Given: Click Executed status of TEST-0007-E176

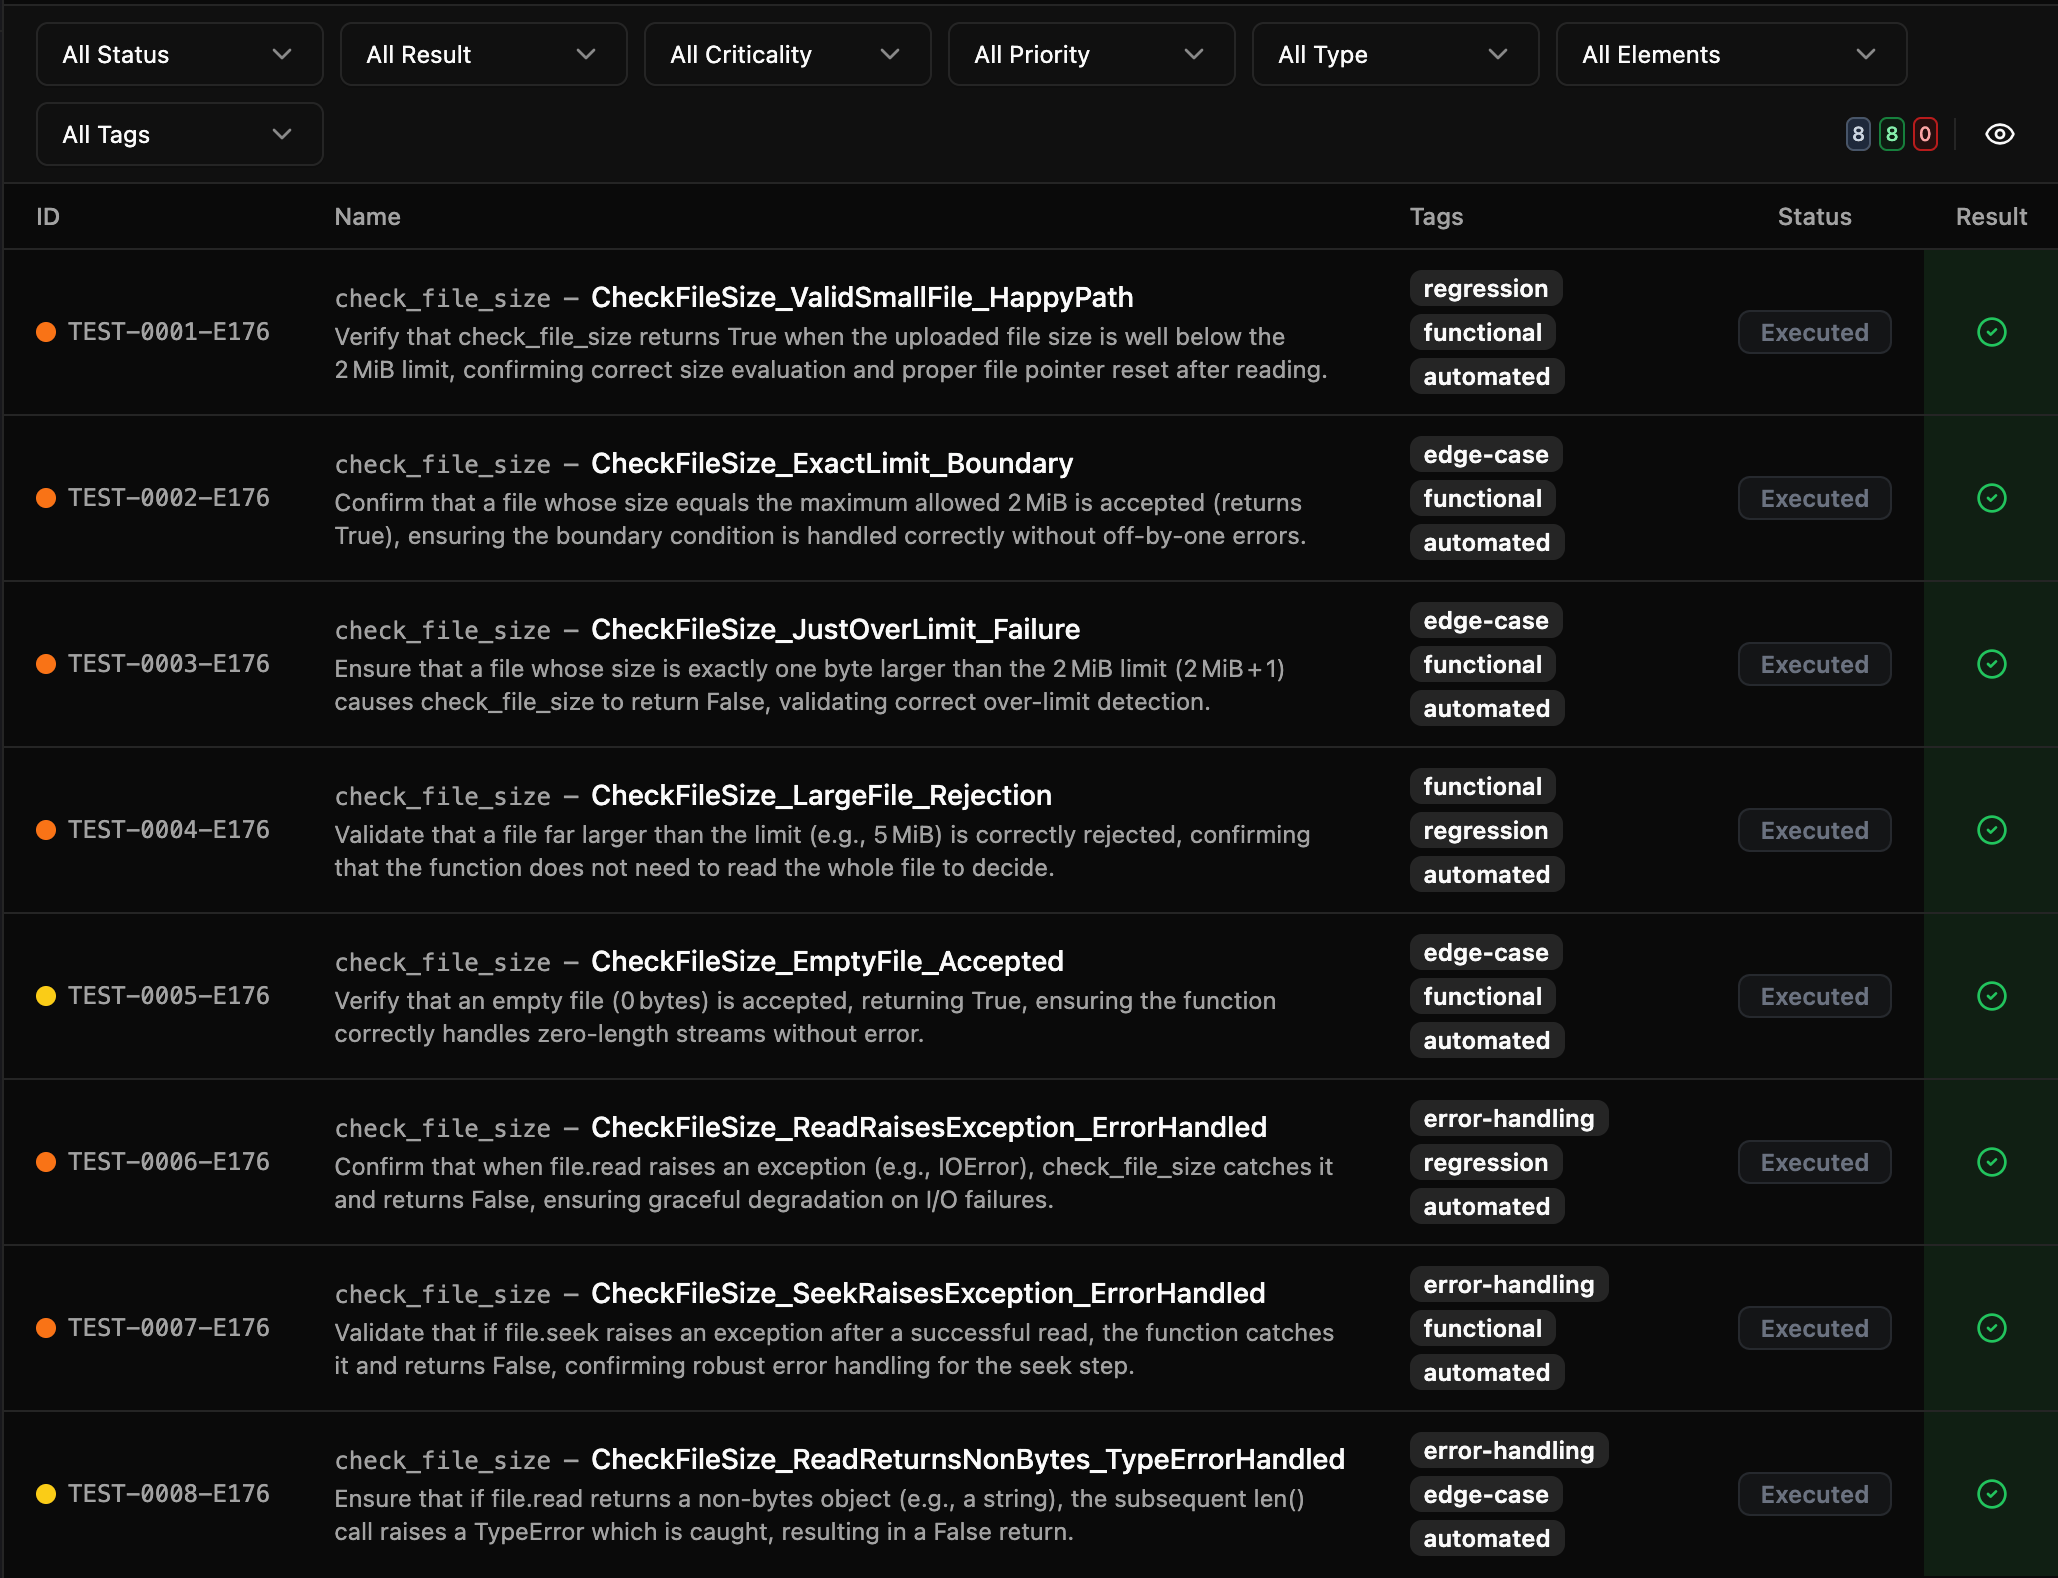Looking at the screenshot, I should pos(1814,1328).
